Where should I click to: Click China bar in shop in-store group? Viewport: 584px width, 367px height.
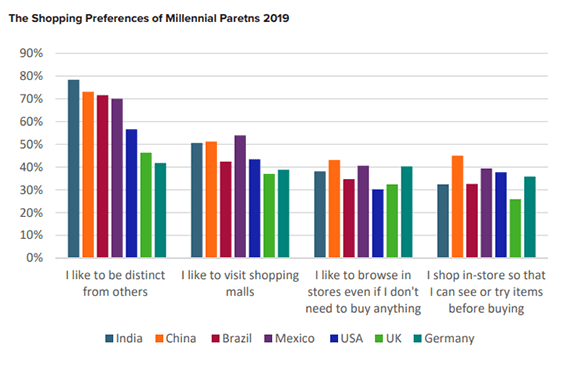click(x=457, y=206)
